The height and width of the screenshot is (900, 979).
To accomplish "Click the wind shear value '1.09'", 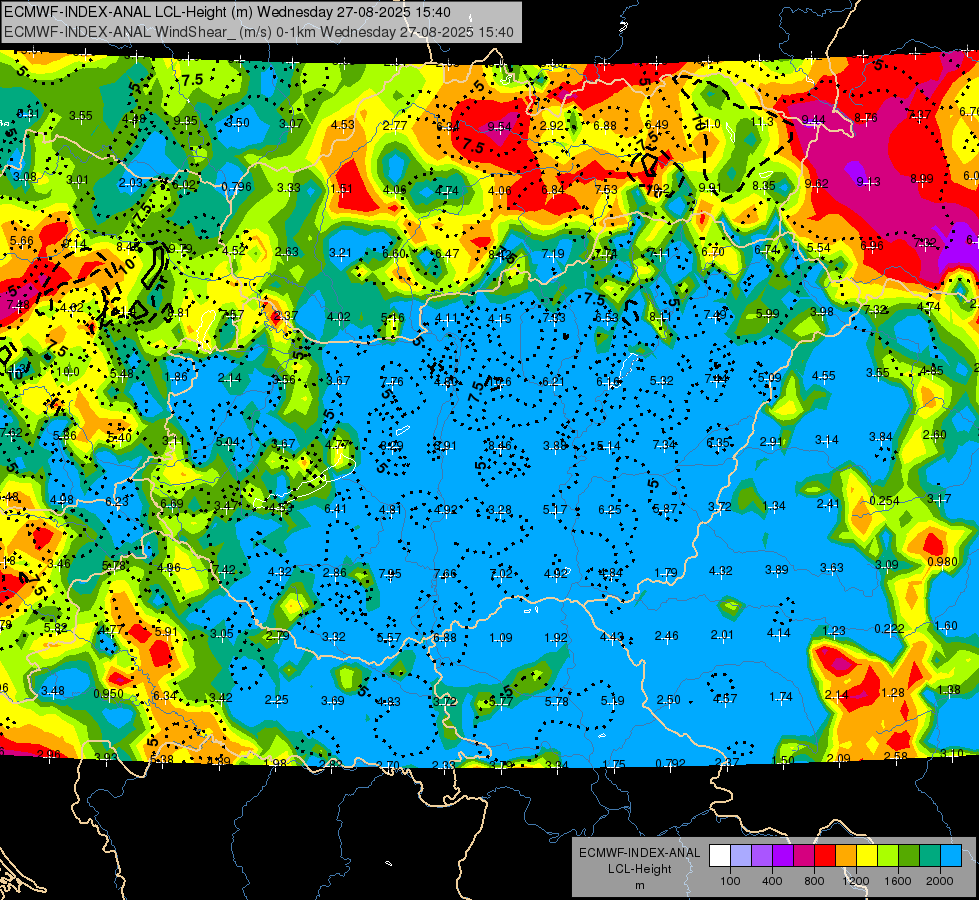I will pyautogui.click(x=501, y=638).
